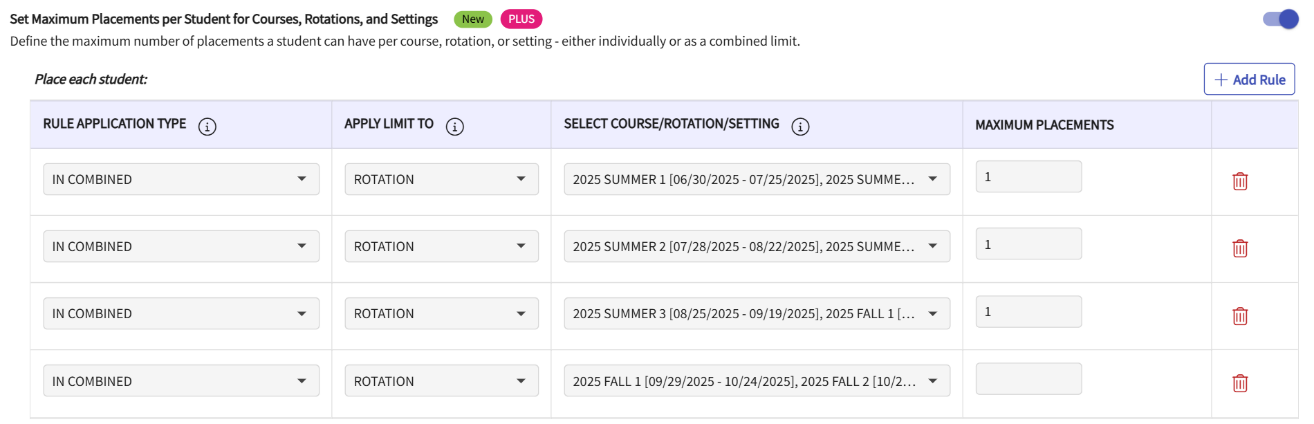1314x424 pixels.
Task: Open the 2025 Summer 1 rotation selector
Action: coord(757,180)
